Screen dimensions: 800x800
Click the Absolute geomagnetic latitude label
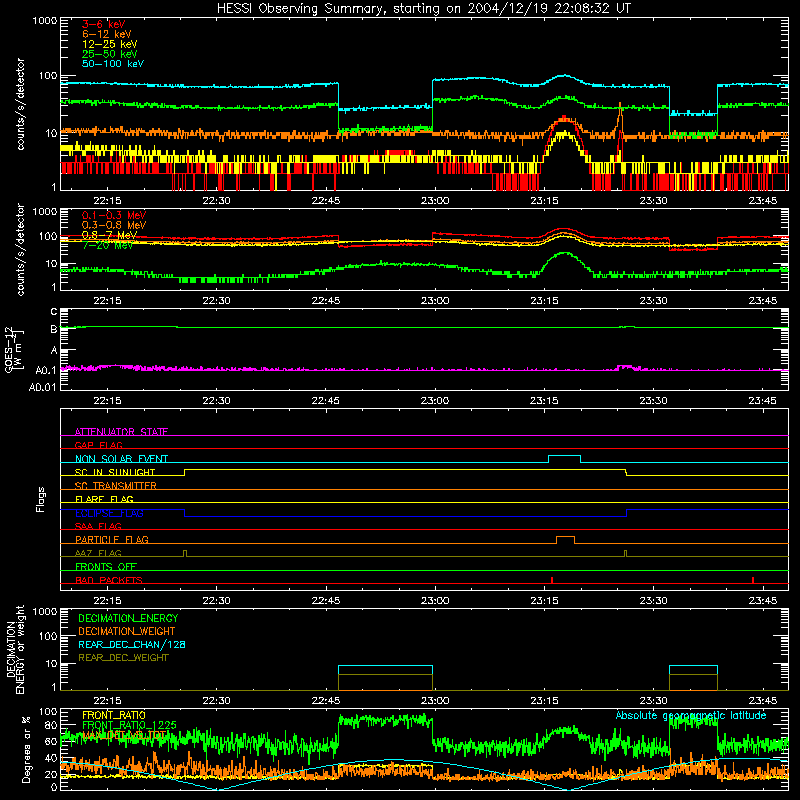pyautogui.click(x=691, y=715)
